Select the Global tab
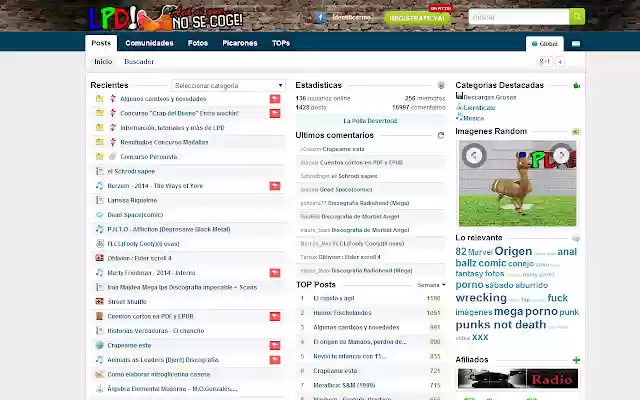The width and height of the screenshot is (640, 400). tap(544, 44)
